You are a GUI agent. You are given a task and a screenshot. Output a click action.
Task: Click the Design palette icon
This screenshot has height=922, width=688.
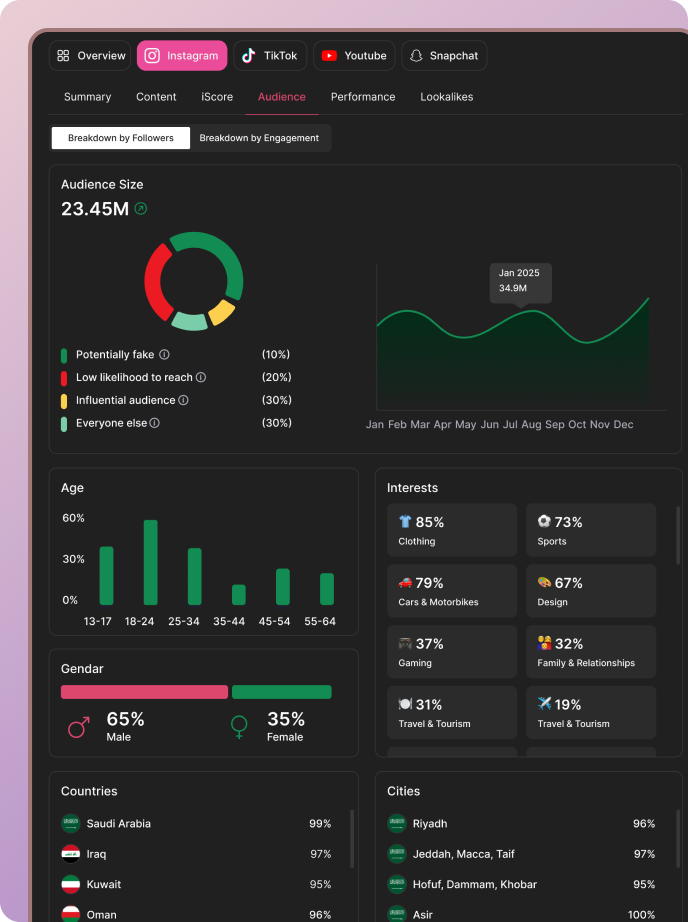click(x=544, y=582)
